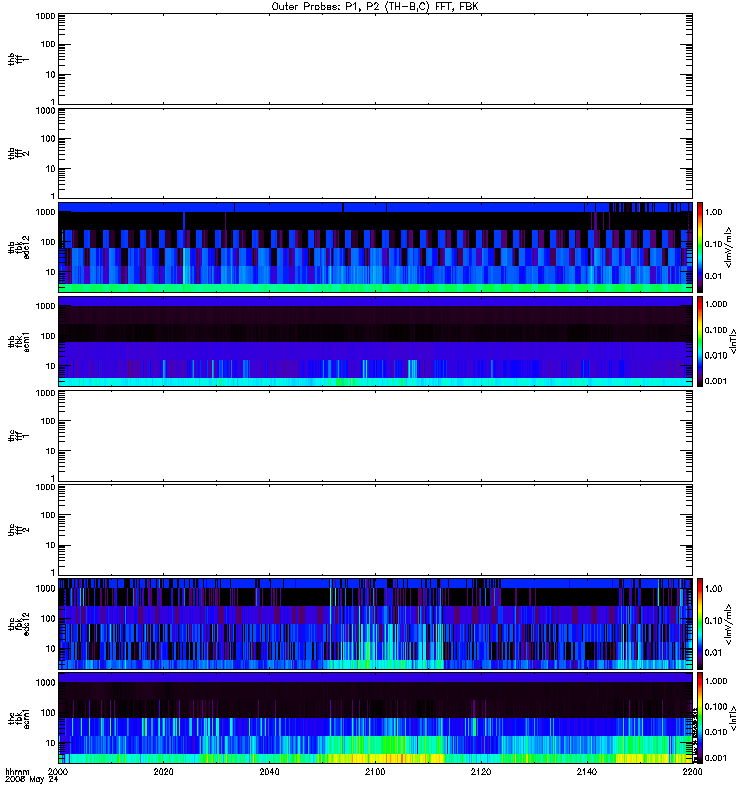Click the thb fbk scm1 axis label
The height and width of the screenshot is (800, 750).
pos(18,341)
